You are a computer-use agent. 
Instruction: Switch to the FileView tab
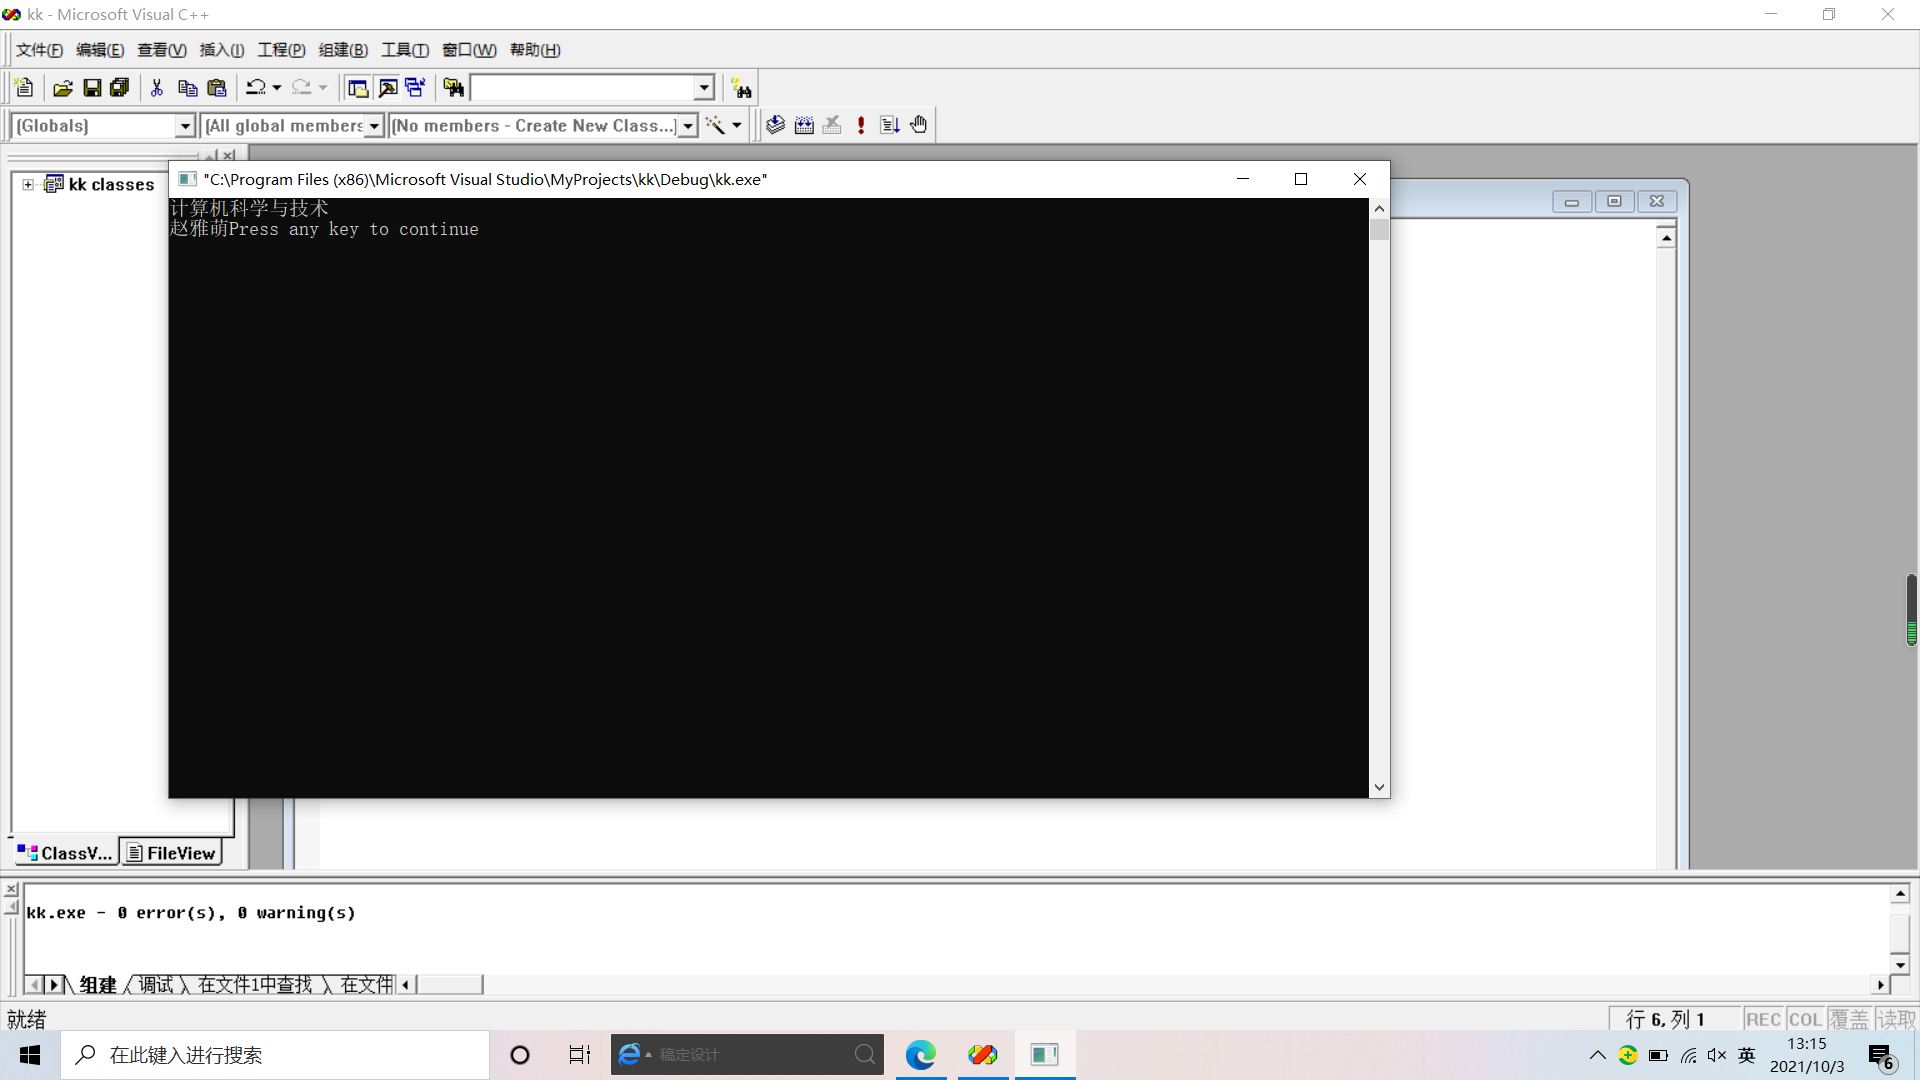(171, 853)
